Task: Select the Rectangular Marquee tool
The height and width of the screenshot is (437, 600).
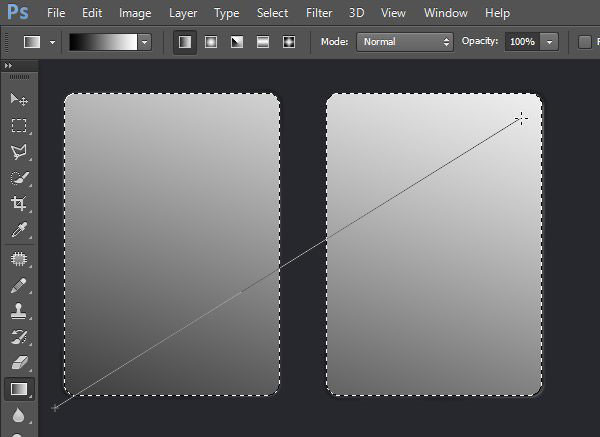Action: (x=19, y=126)
